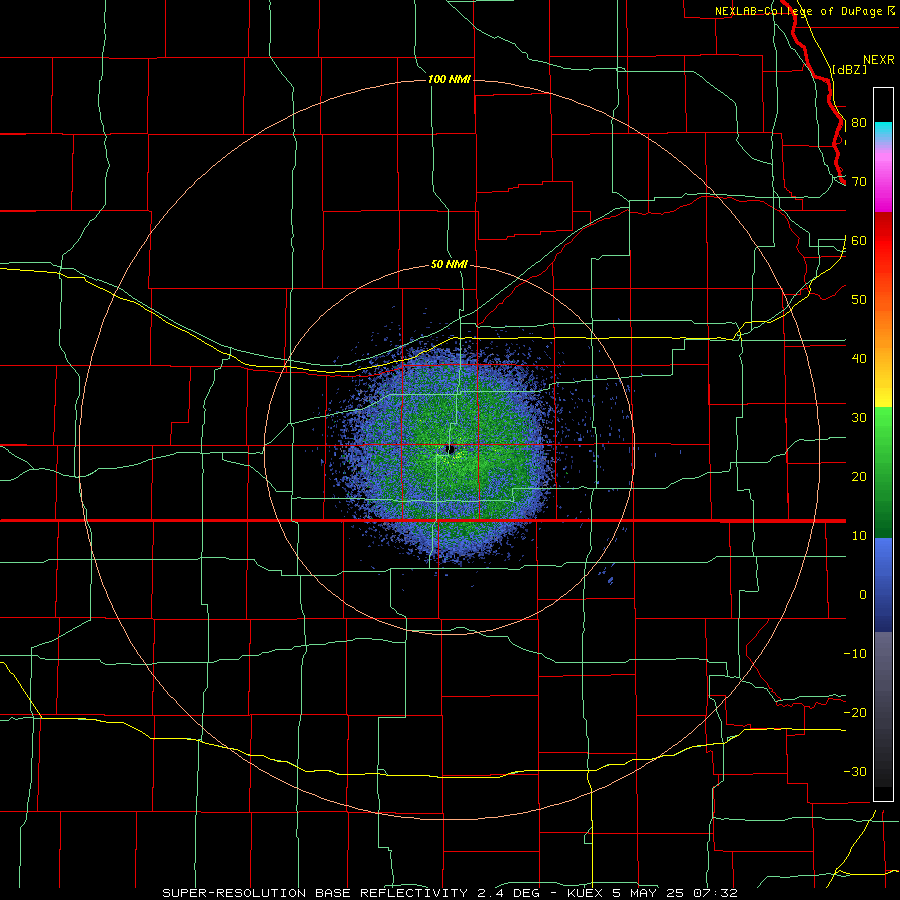Viewport: 900px width, 900px height.
Task: Click the -20 value on the dBZ scale
Action: [855, 713]
